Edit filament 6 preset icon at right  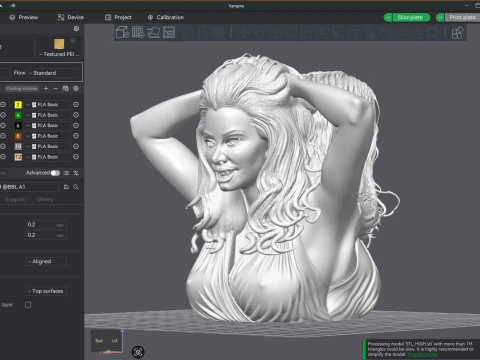tap(76, 125)
